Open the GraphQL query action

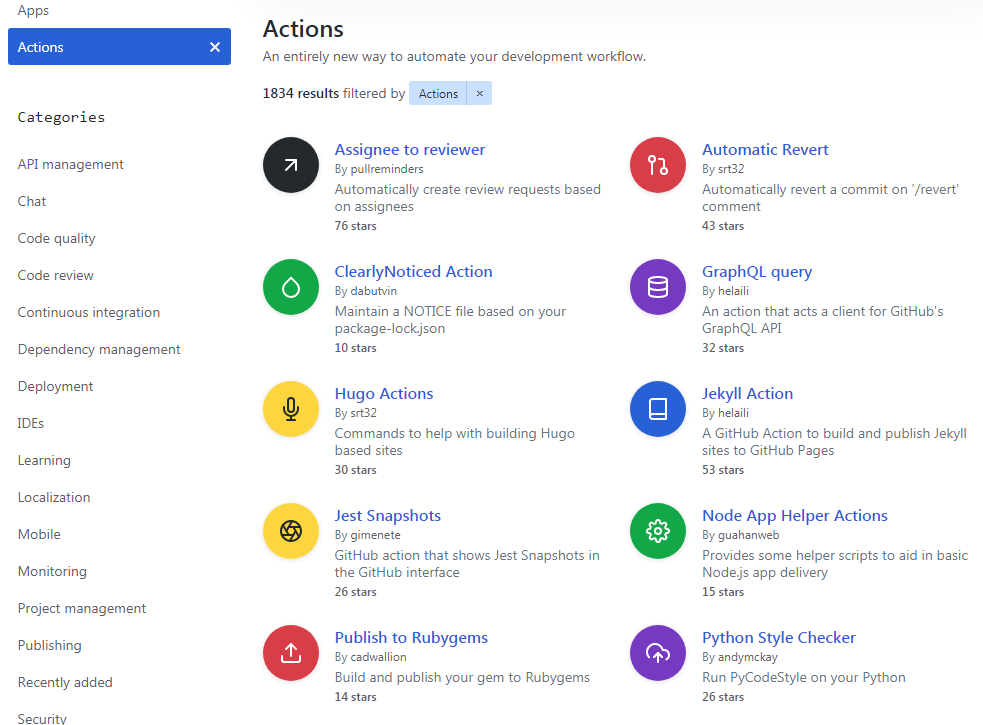pos(757,272)
